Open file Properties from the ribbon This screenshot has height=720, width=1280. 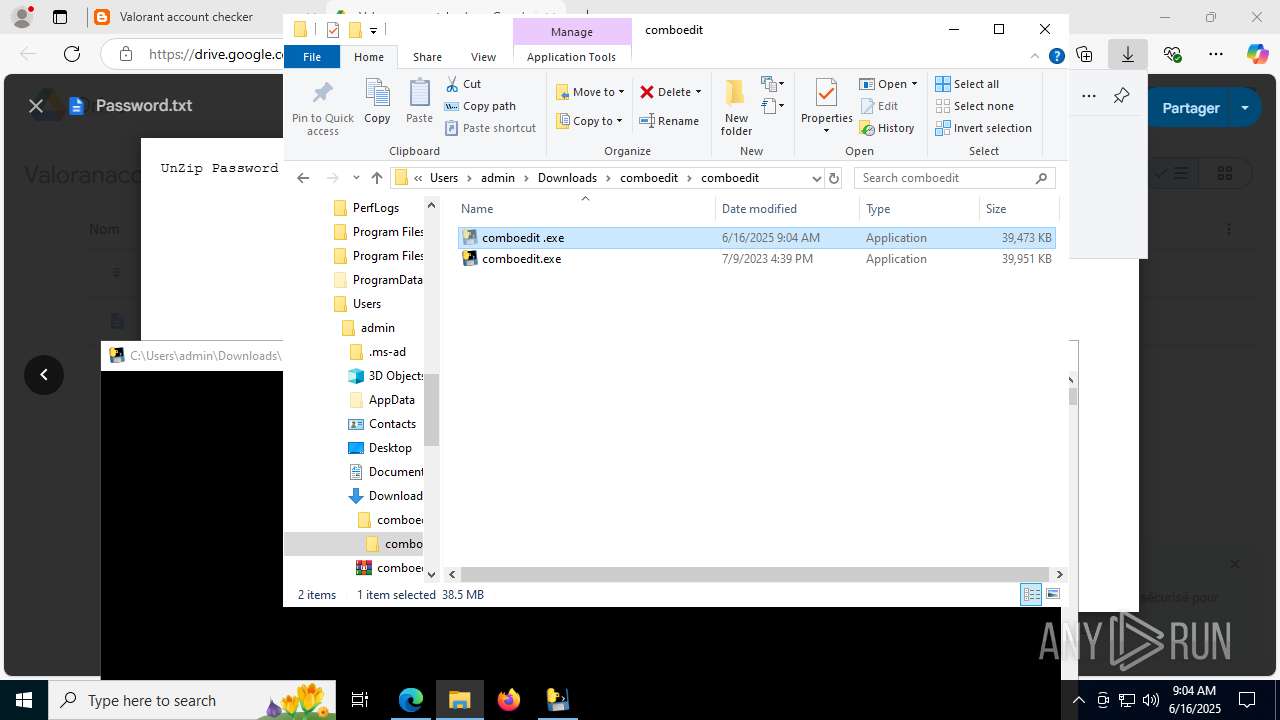tap(826, 105)
